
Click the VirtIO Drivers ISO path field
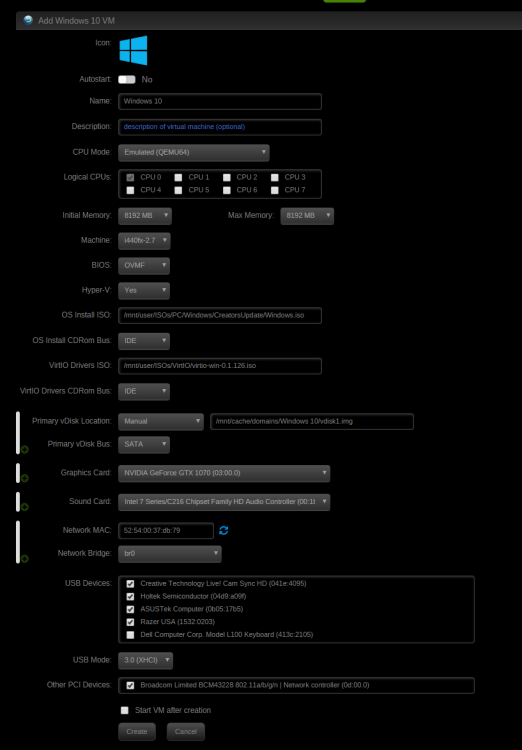[220, 366]
